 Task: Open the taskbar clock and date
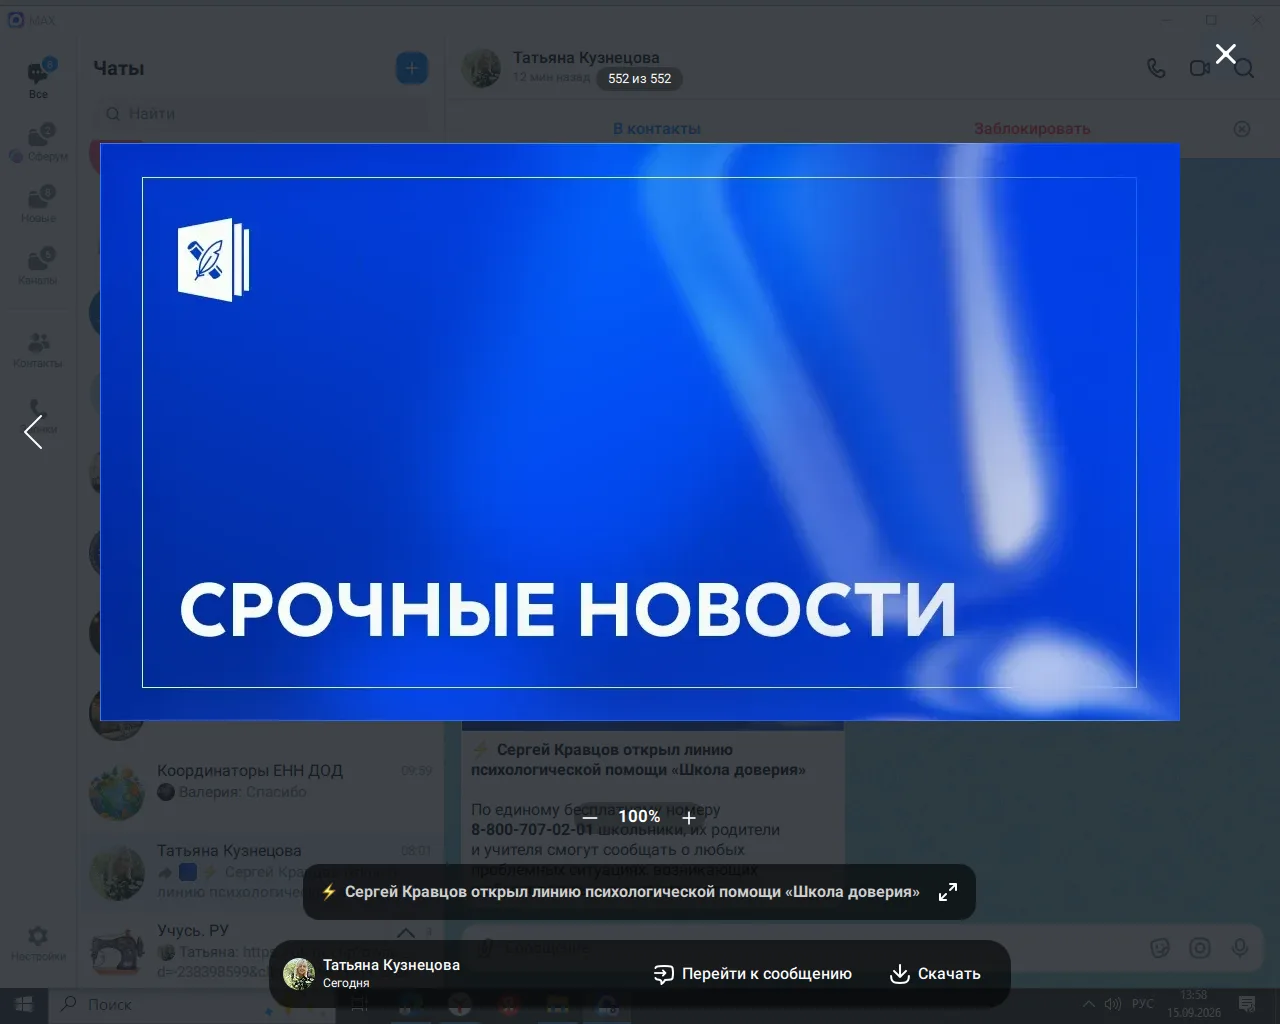[x=1194, y=1004]
